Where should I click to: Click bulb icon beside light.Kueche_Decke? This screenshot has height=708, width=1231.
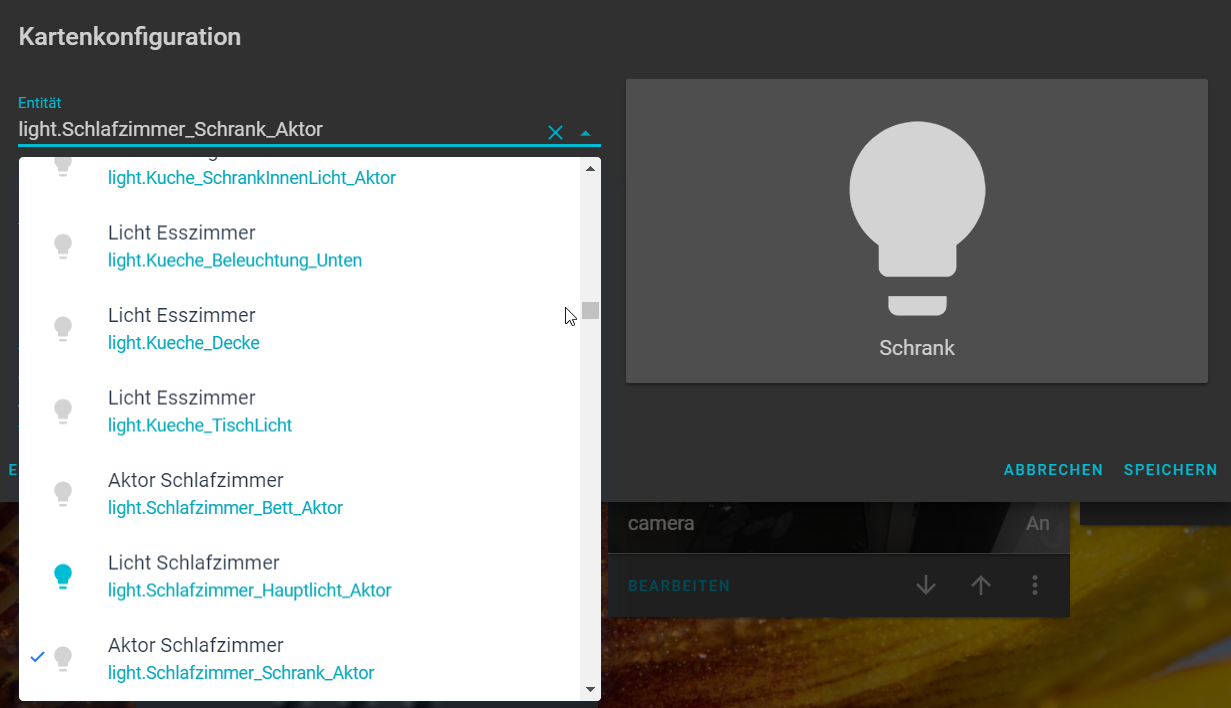click(63, 328)
